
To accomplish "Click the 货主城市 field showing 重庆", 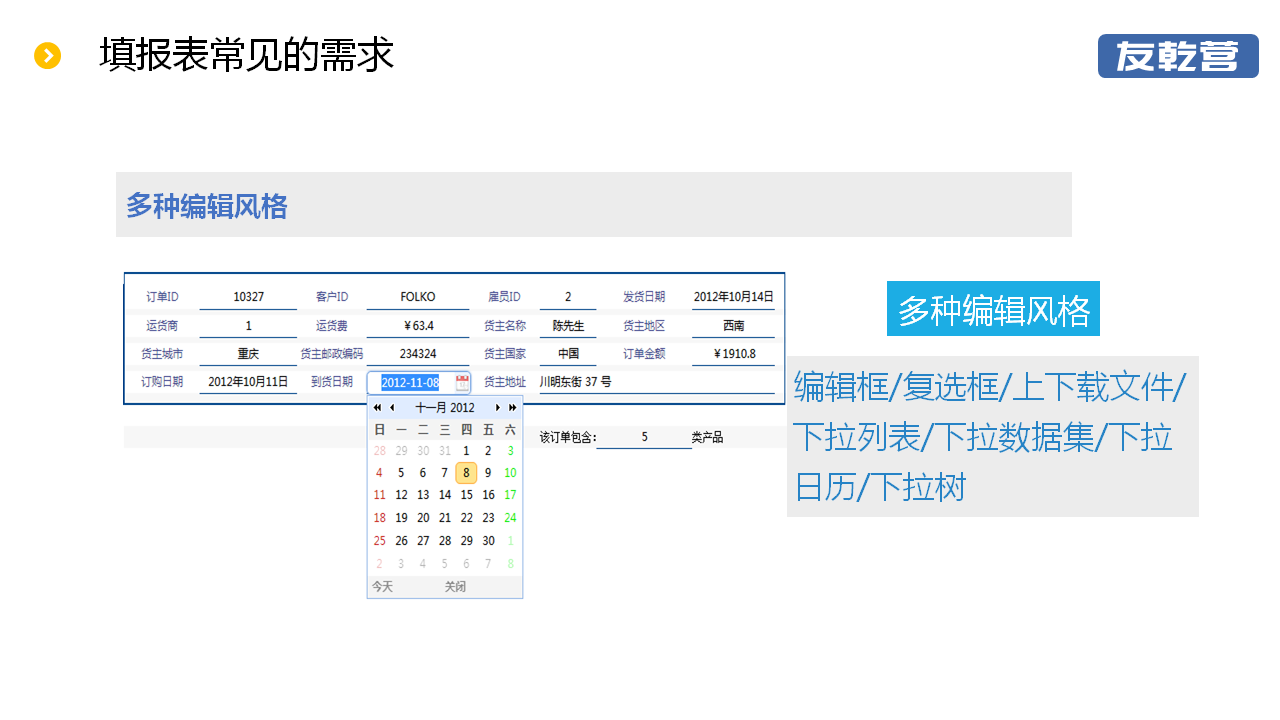I will pos(248,354).
